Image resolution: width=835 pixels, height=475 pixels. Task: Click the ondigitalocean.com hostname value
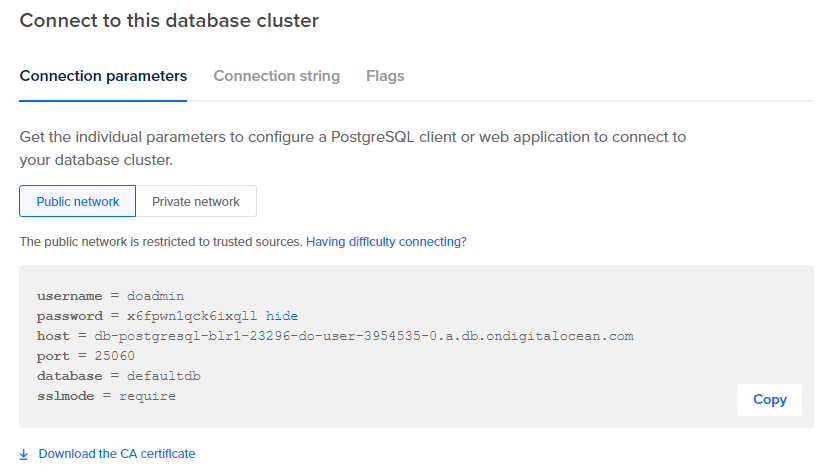click(x=364, y=336)
